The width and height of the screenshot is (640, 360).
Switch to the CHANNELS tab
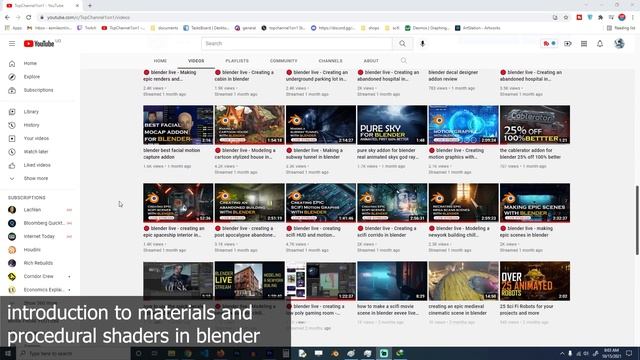pyautogui.click(x=331, y=61)
